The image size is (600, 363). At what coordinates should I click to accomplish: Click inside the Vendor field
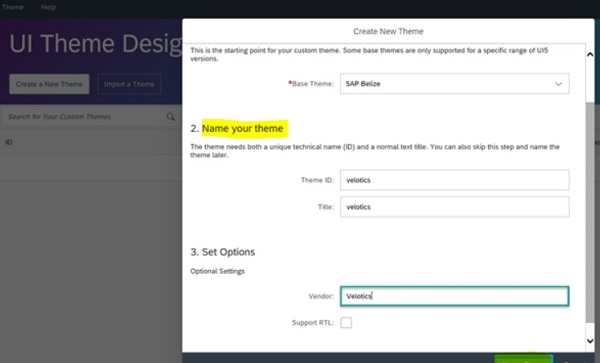tap(455, 296)
